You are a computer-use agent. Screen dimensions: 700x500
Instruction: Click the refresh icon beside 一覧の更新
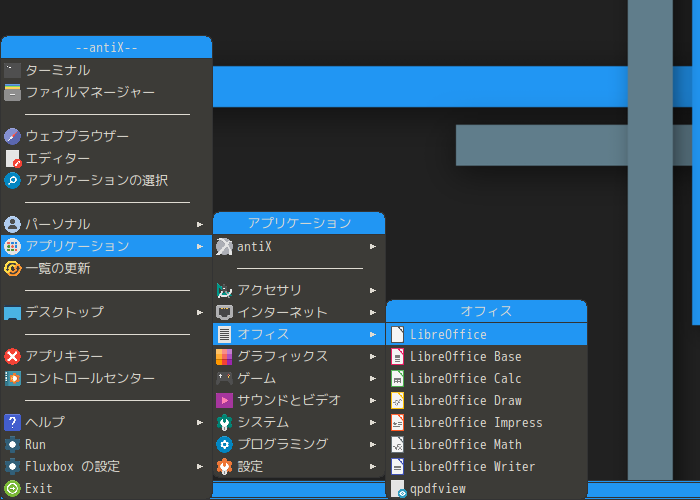(x=12, y=268)
